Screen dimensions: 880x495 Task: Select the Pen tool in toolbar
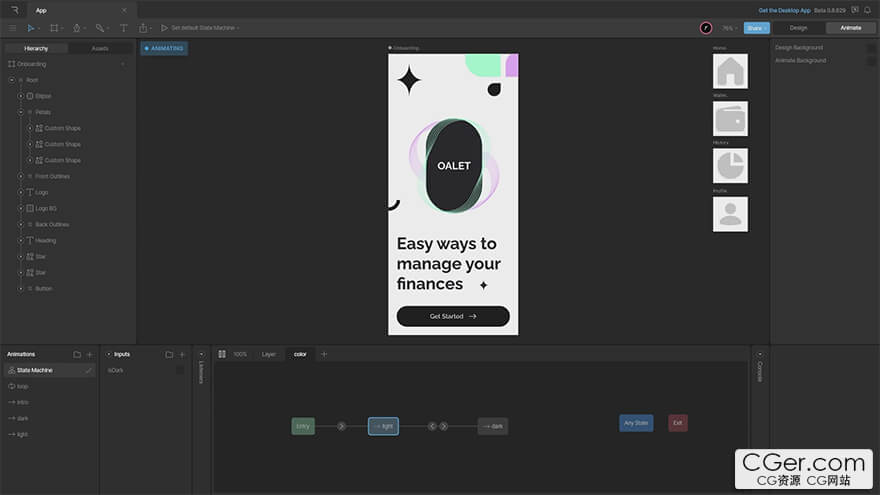76,28
